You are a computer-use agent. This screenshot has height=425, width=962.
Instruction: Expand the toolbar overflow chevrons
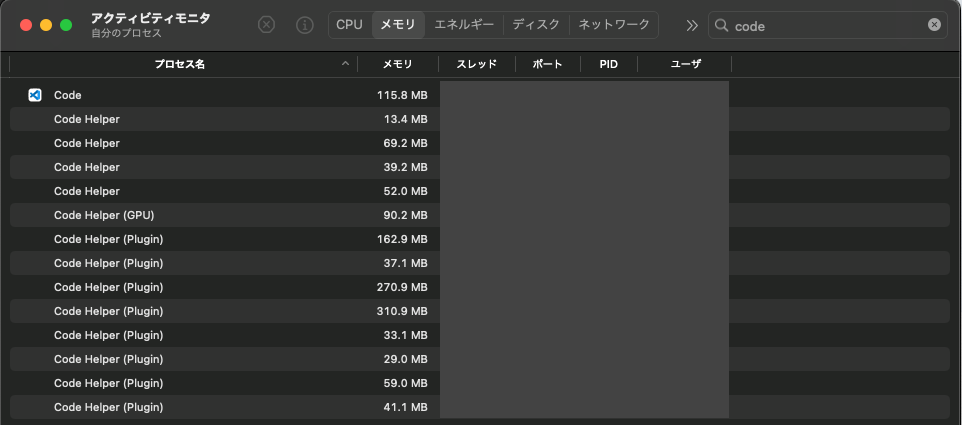pos(692,25)
